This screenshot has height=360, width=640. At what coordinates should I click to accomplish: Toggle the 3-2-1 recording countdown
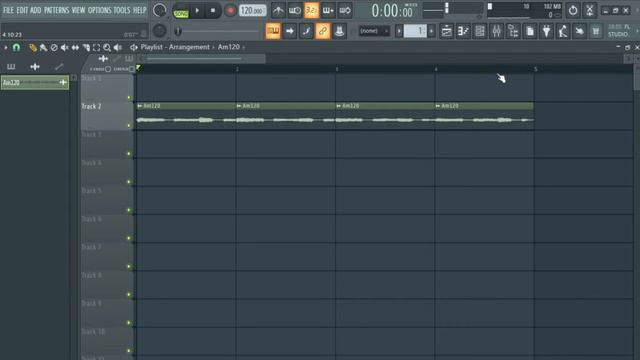tap(311, 11)
